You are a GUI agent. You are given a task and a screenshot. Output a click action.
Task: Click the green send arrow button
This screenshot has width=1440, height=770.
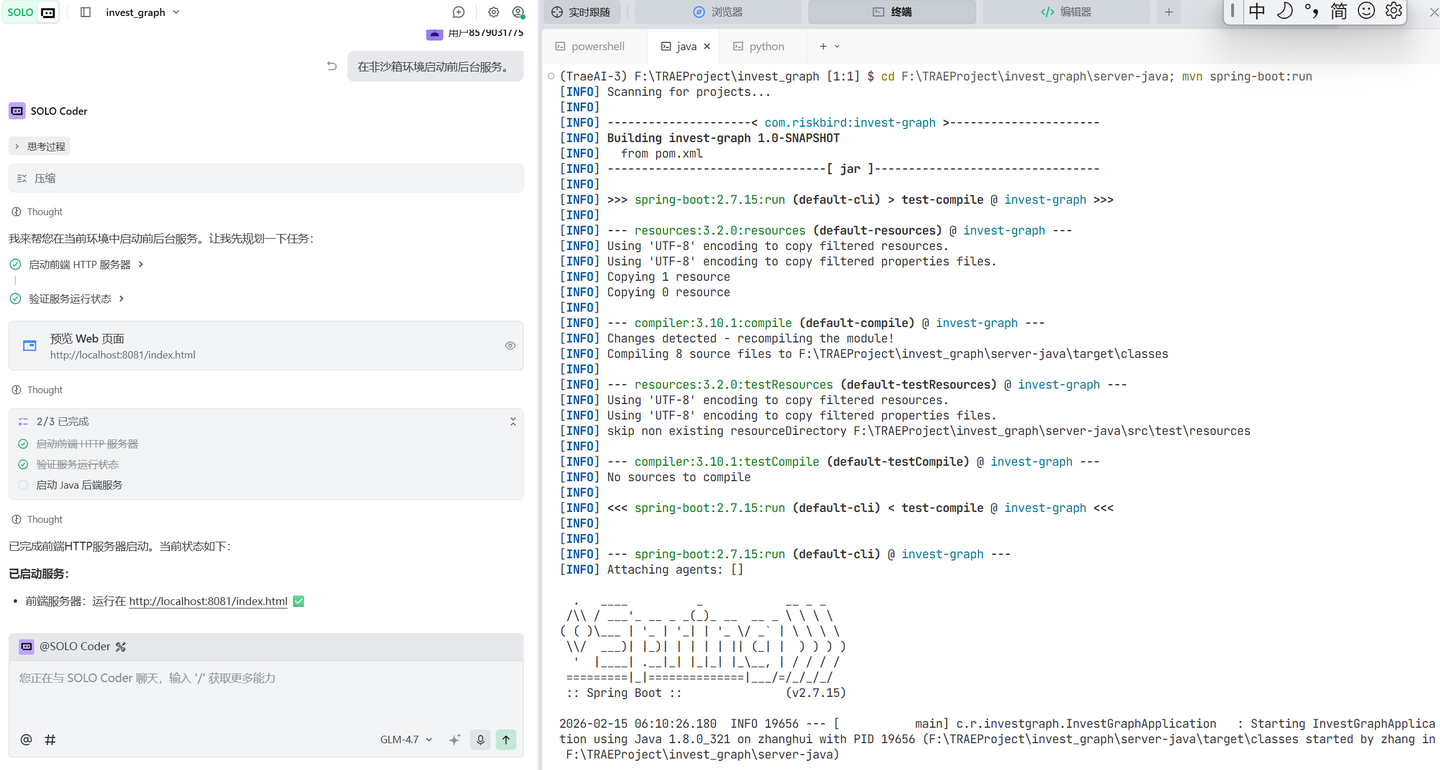point(506,740)
